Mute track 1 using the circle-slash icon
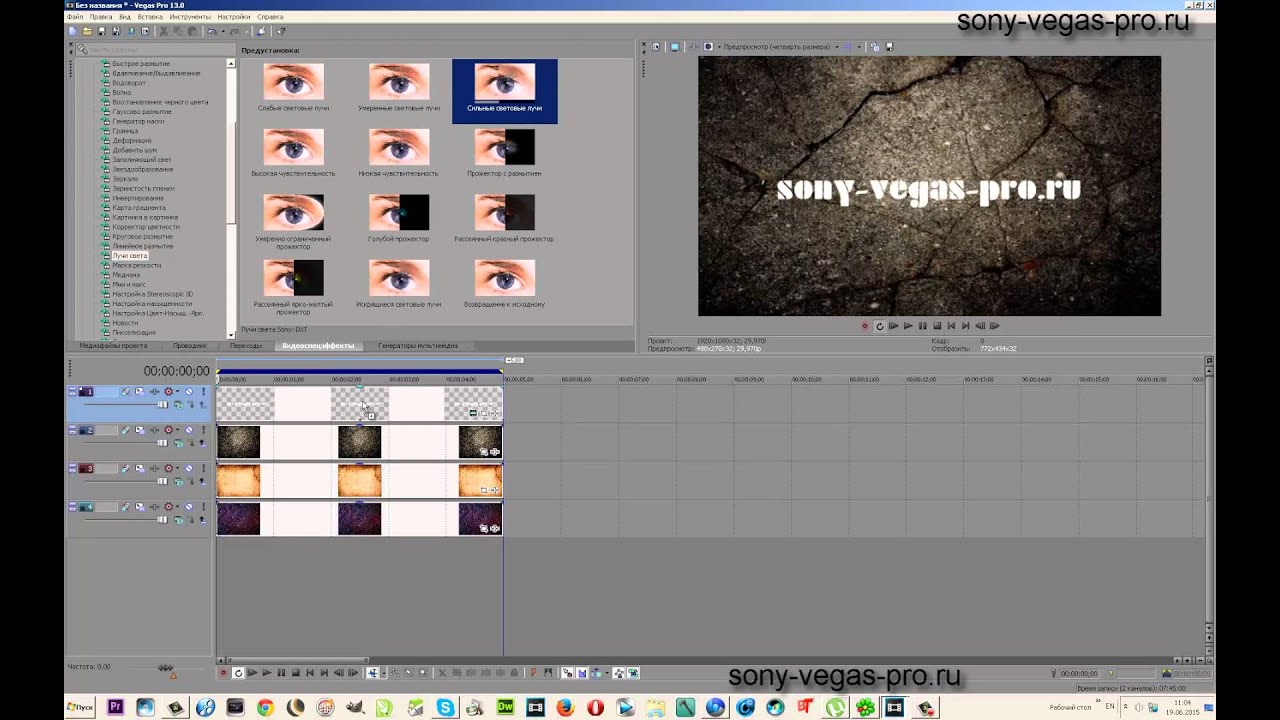The image size is (1280, 720). 189,391
